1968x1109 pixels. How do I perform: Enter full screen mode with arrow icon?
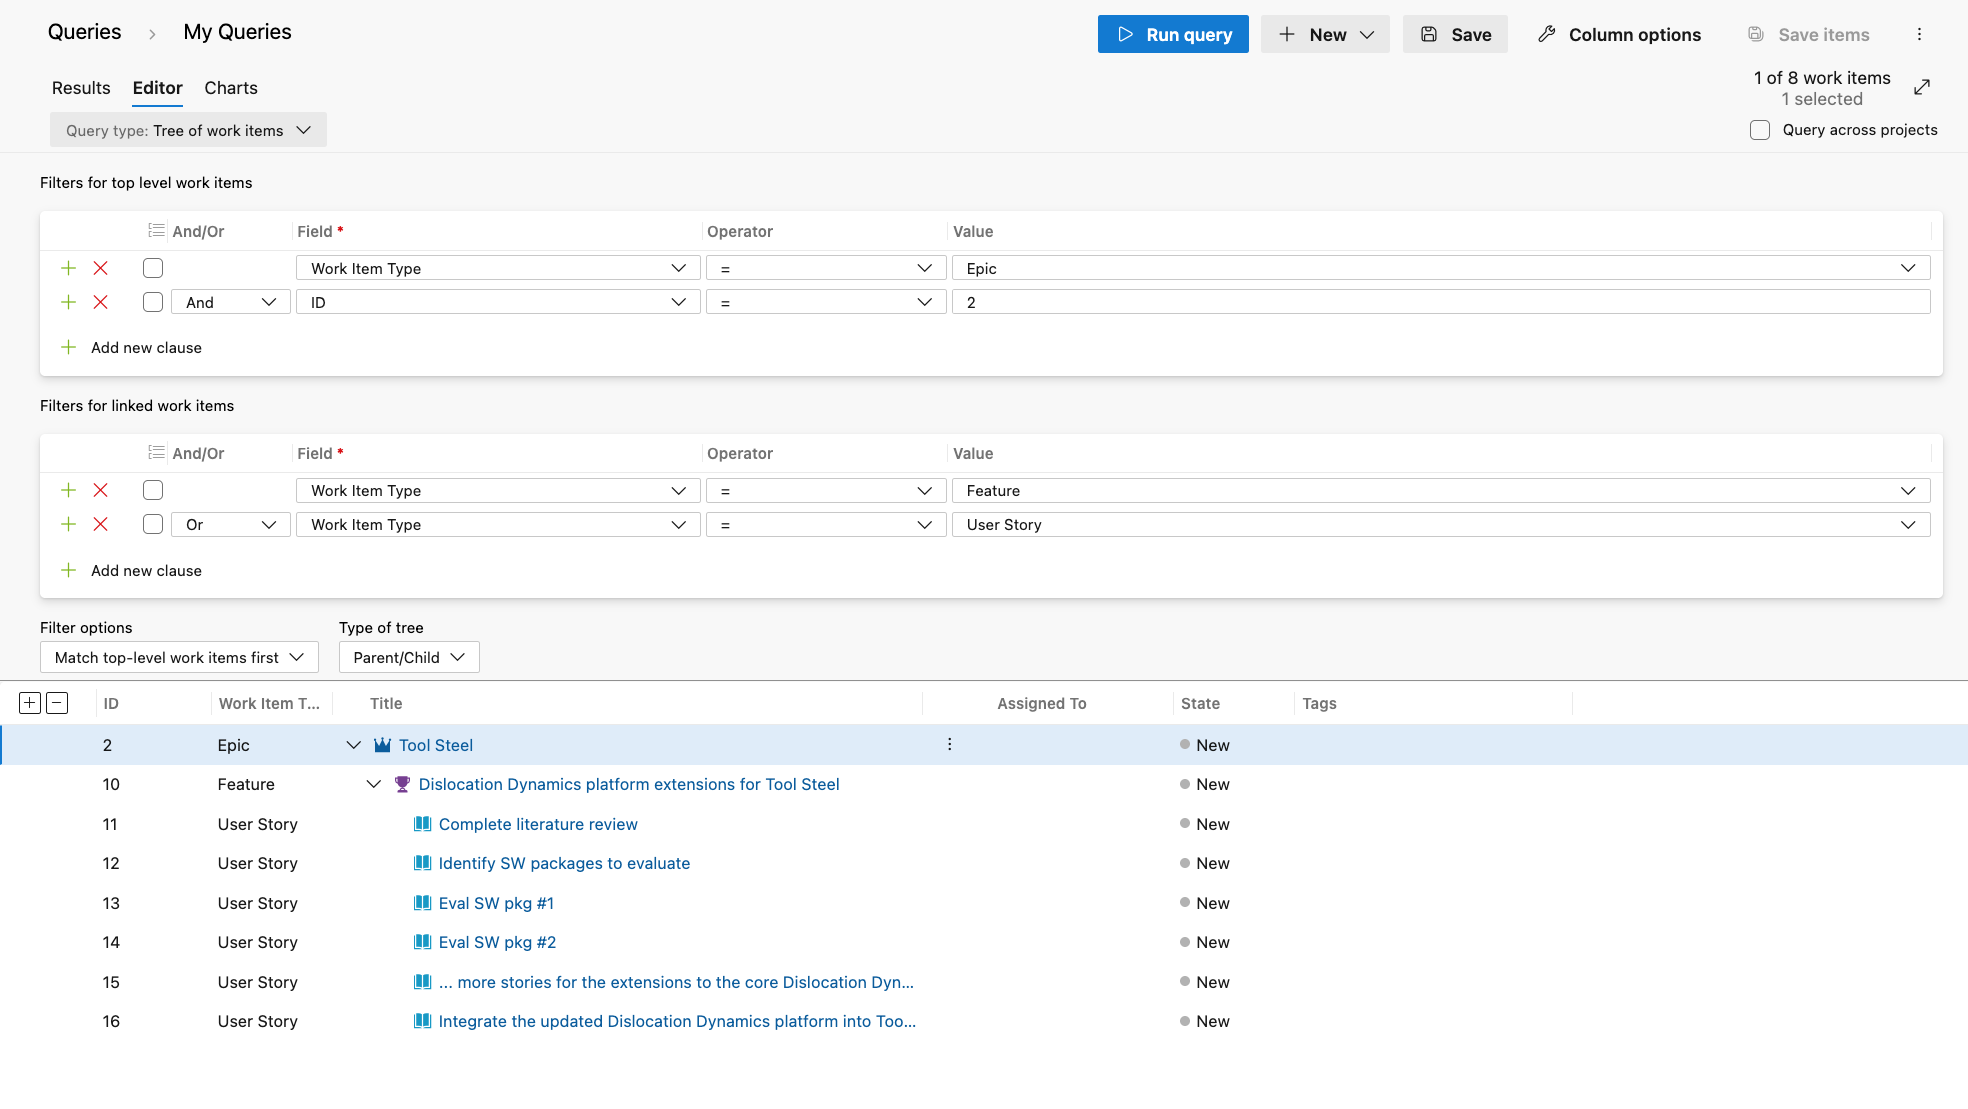click(1921, 87)
